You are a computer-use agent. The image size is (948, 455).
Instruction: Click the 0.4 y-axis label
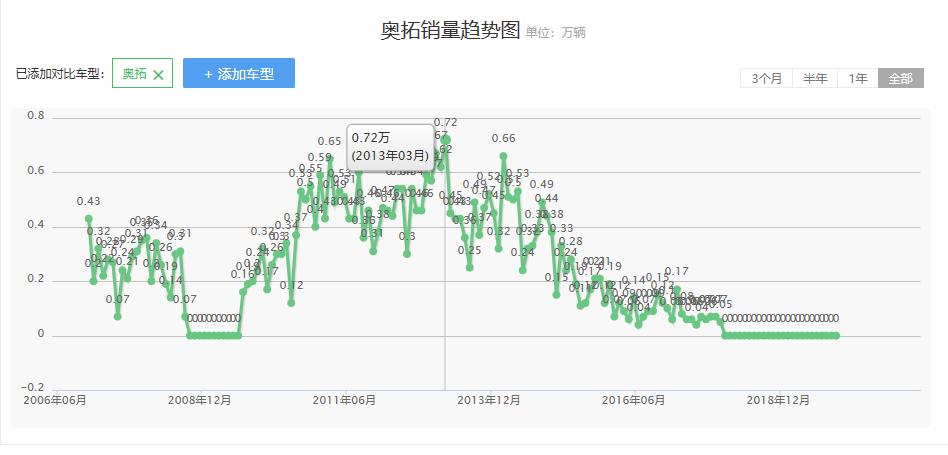click(36, 225)
